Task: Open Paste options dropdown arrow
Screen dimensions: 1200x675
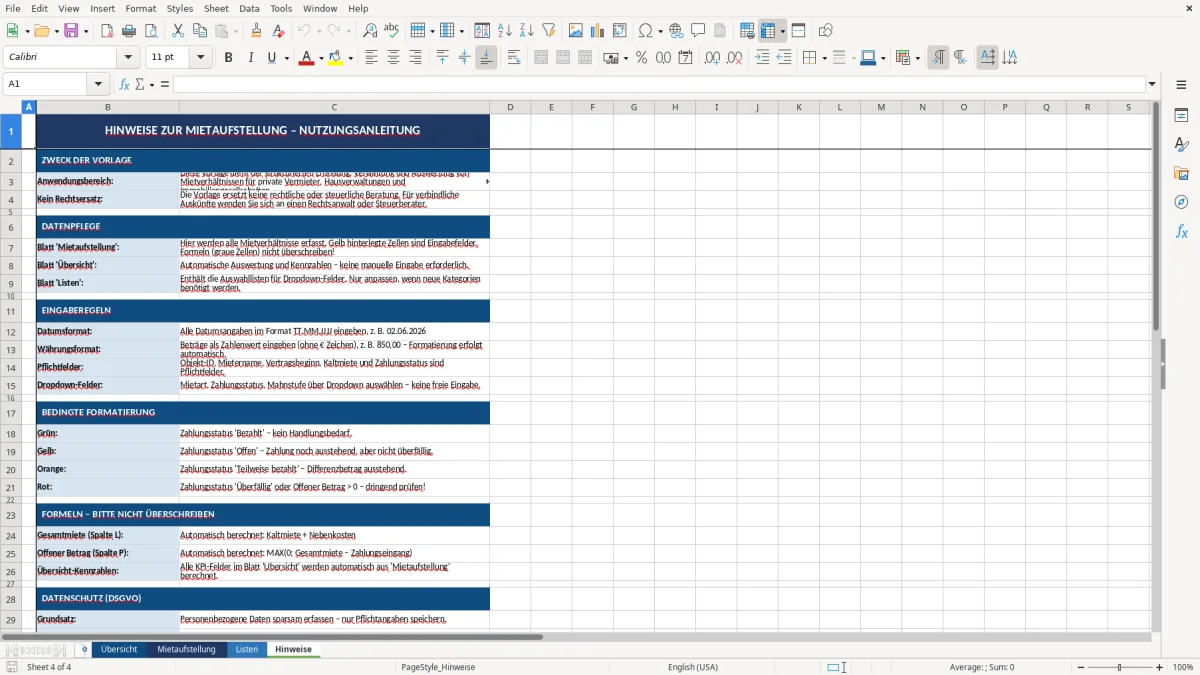Action: pos(236,31)
